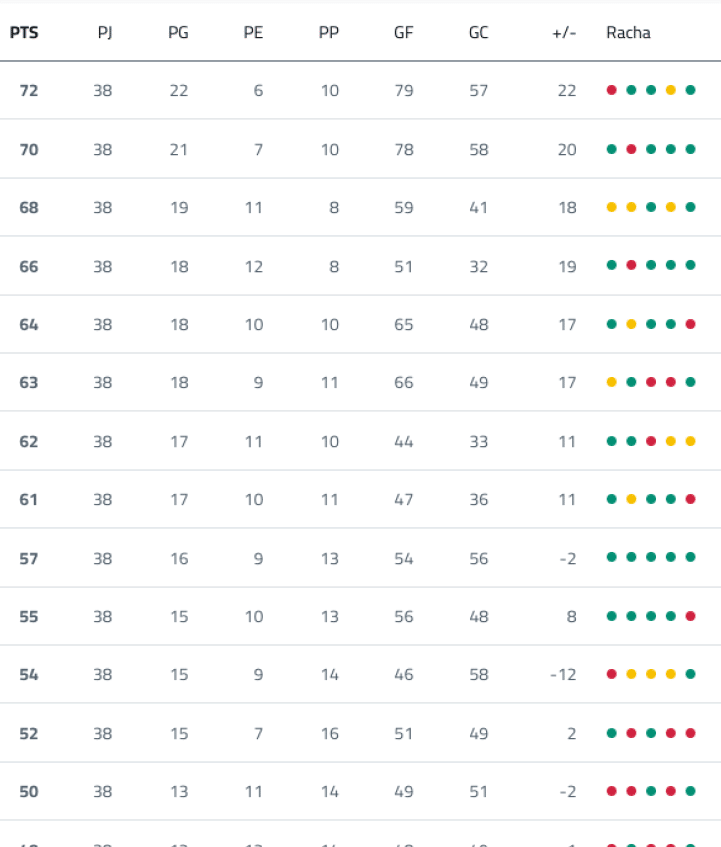The image size is (721, 847).
Task: Click the GF column header
Action: 403,33
